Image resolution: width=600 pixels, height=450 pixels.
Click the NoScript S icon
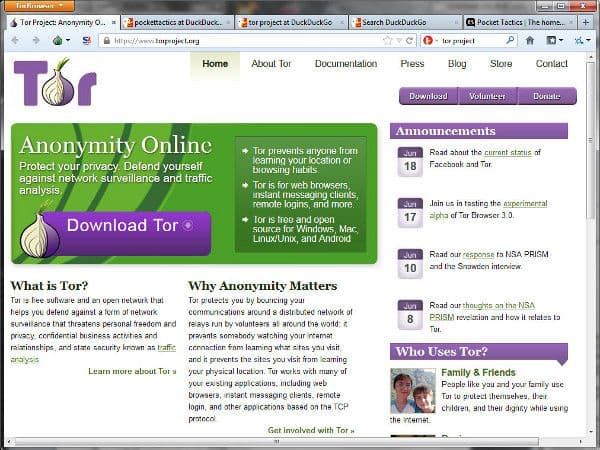[x=87, y=40]
